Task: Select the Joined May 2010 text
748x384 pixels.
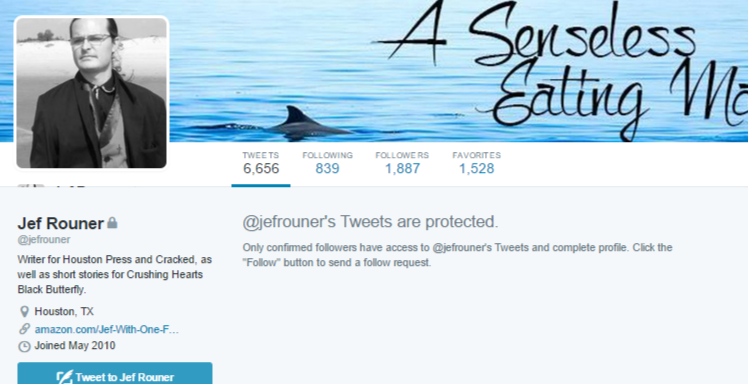Action: 75,345
